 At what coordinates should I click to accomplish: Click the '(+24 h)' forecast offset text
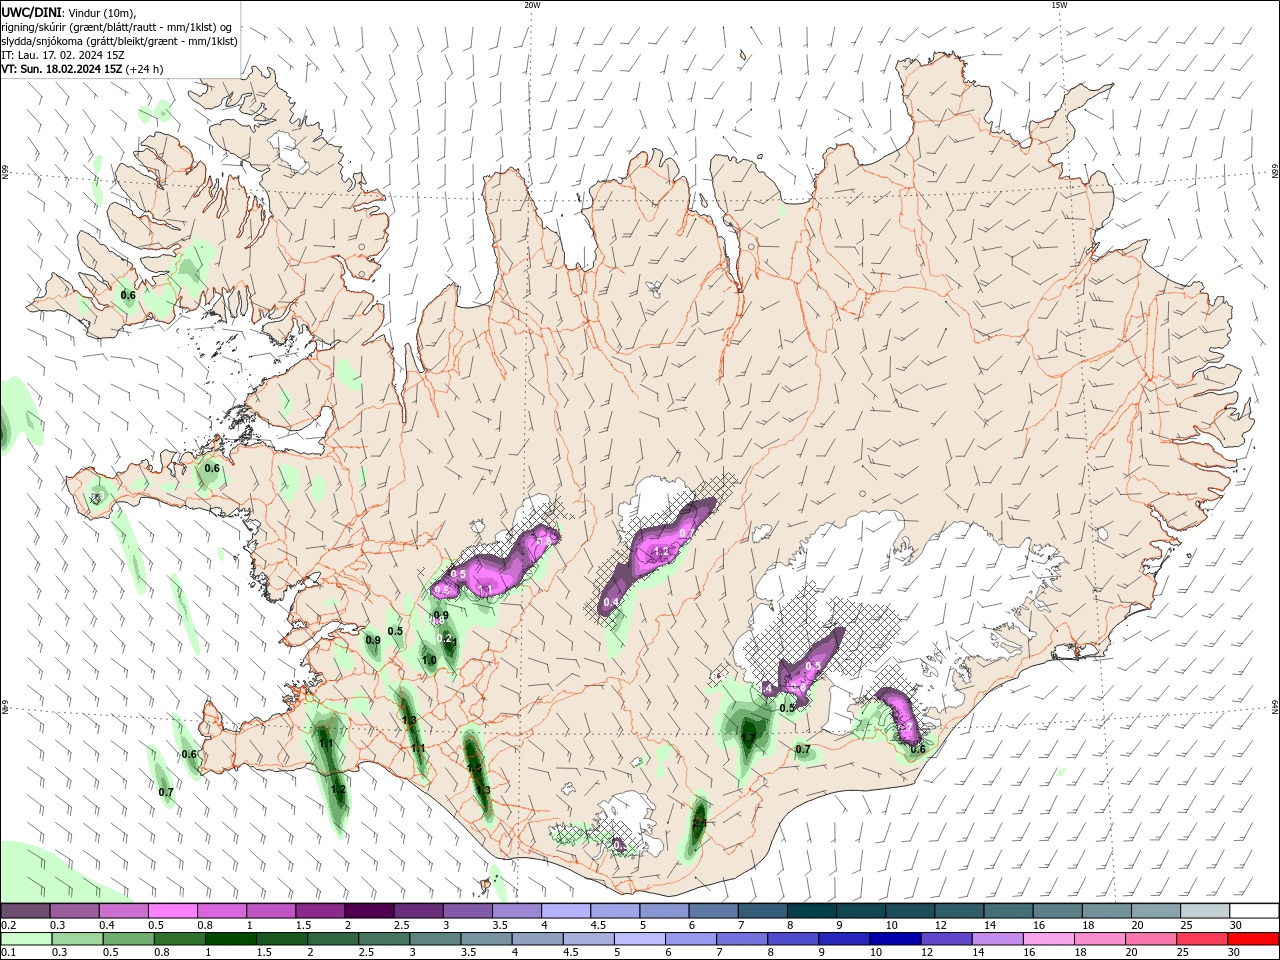pyautogui.click(x=145, y=69)
